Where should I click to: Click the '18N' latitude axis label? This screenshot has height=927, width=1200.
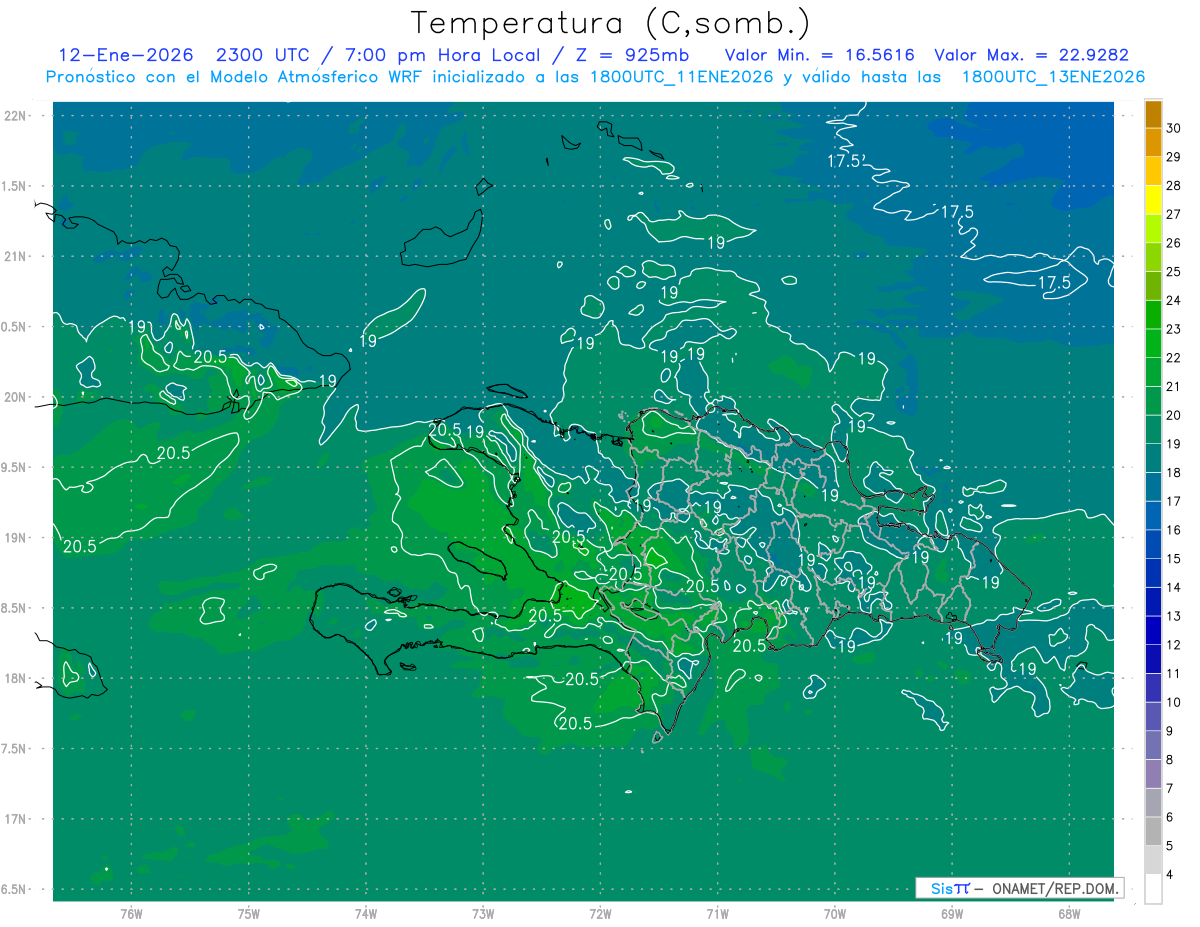click(x=15, y=678)
